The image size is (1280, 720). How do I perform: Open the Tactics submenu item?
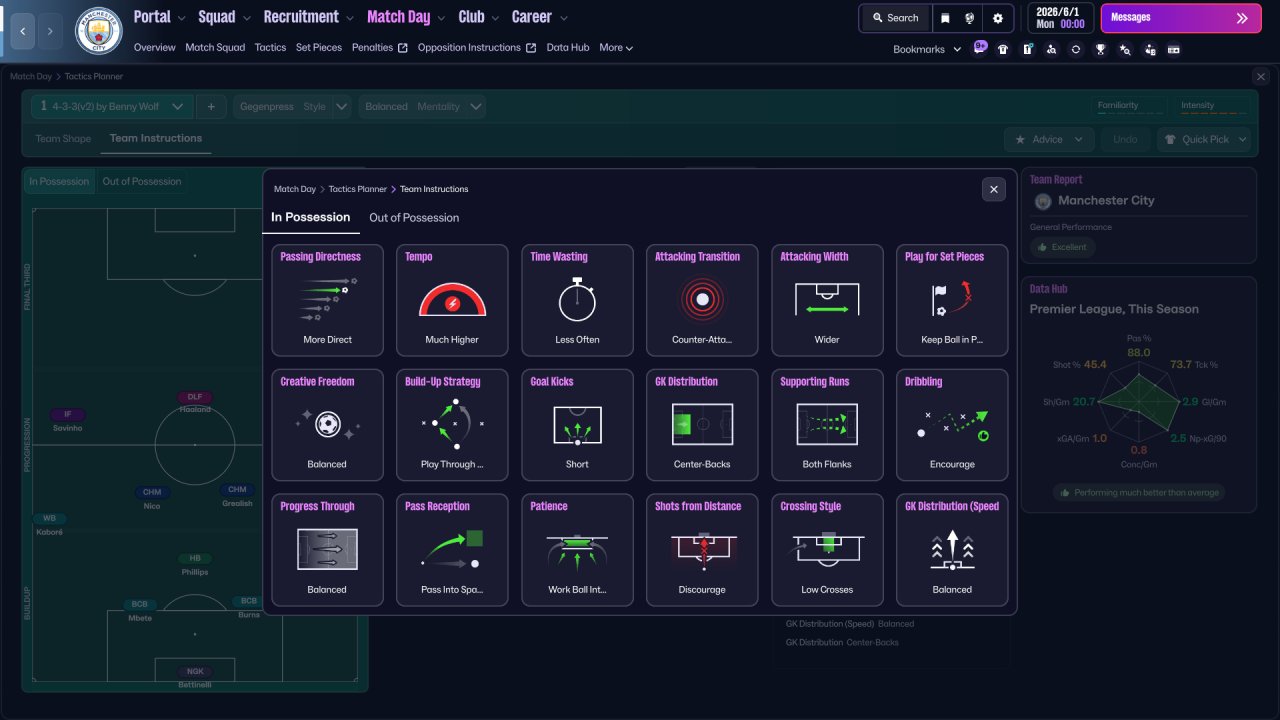coord(270,47)
